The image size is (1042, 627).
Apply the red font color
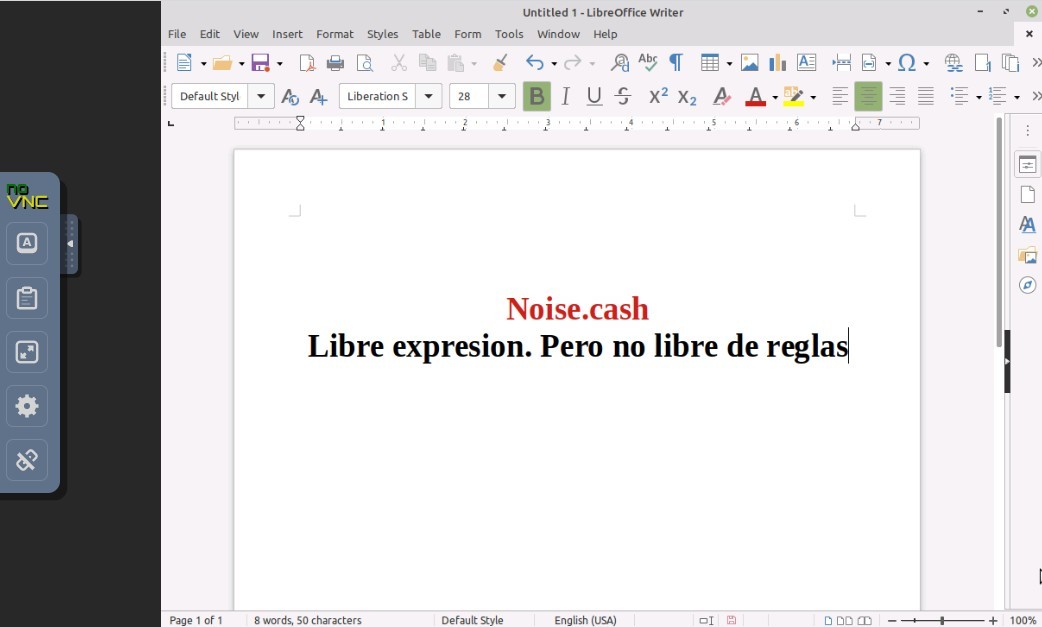[x=756, y=97]
